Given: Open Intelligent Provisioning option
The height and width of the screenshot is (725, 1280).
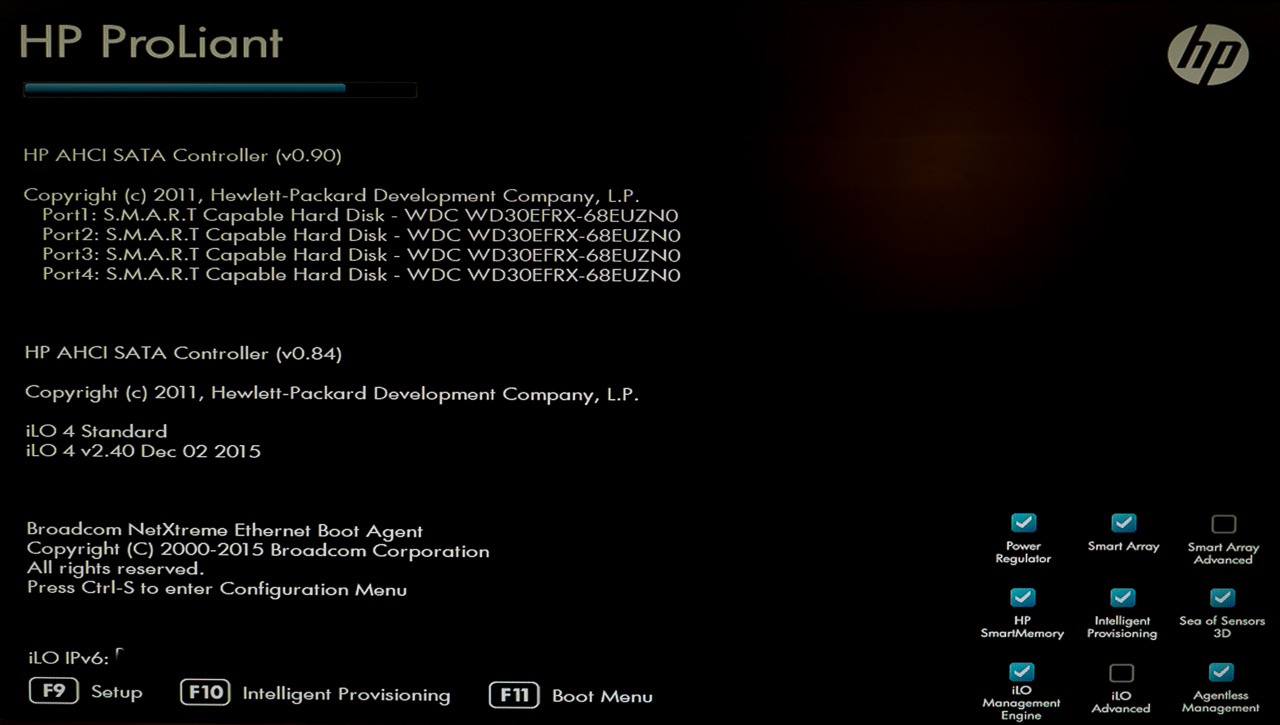Looking at the screenshot, I should click(346, 694).
